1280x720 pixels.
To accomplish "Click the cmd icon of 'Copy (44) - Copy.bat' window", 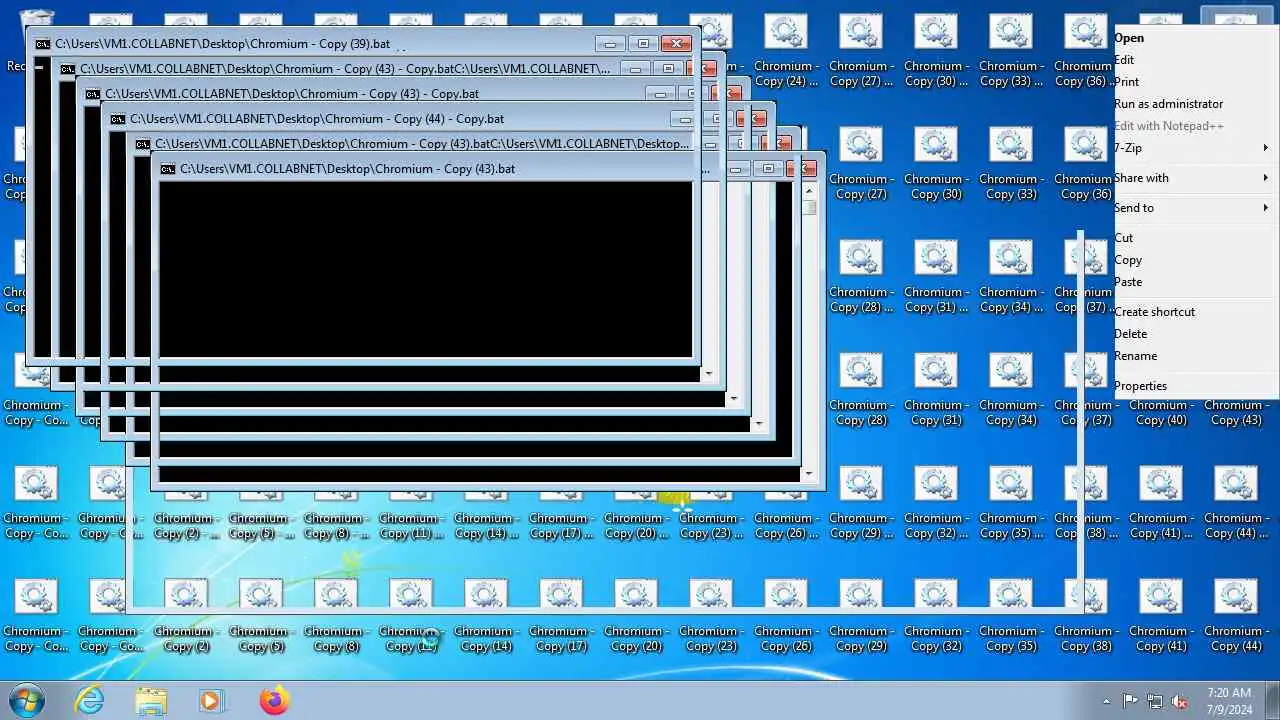I will click(x=118, y=119).
